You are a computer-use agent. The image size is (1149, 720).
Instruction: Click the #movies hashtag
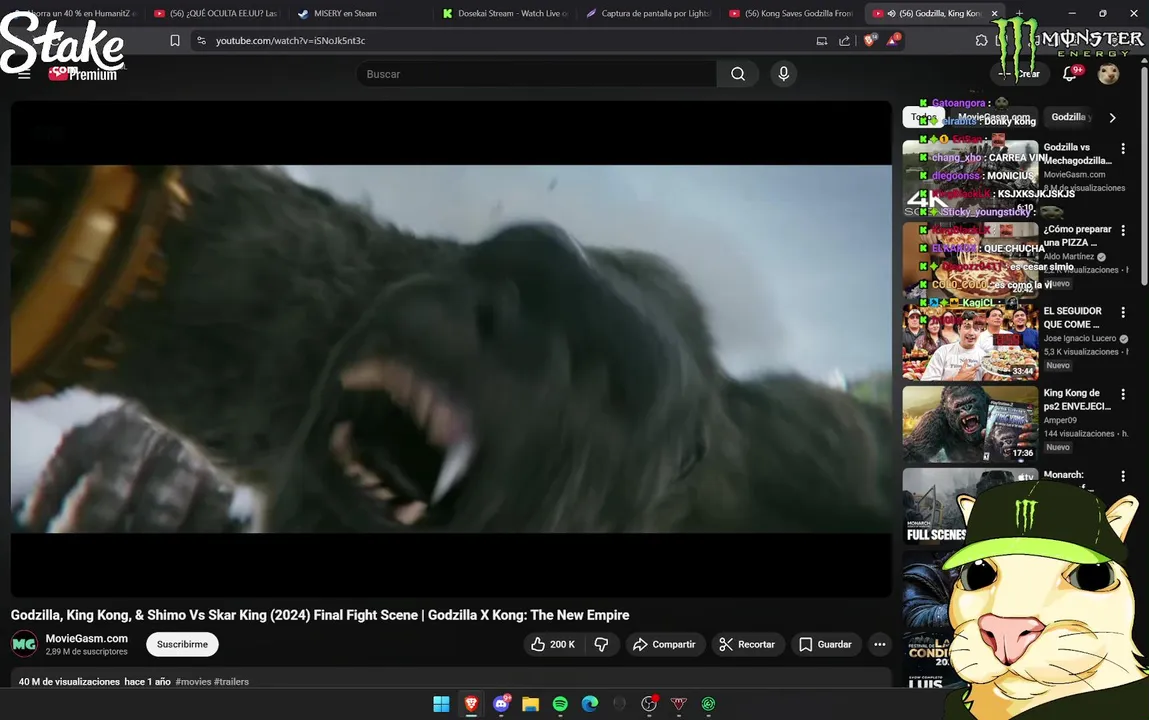click(x=193, y=682)
